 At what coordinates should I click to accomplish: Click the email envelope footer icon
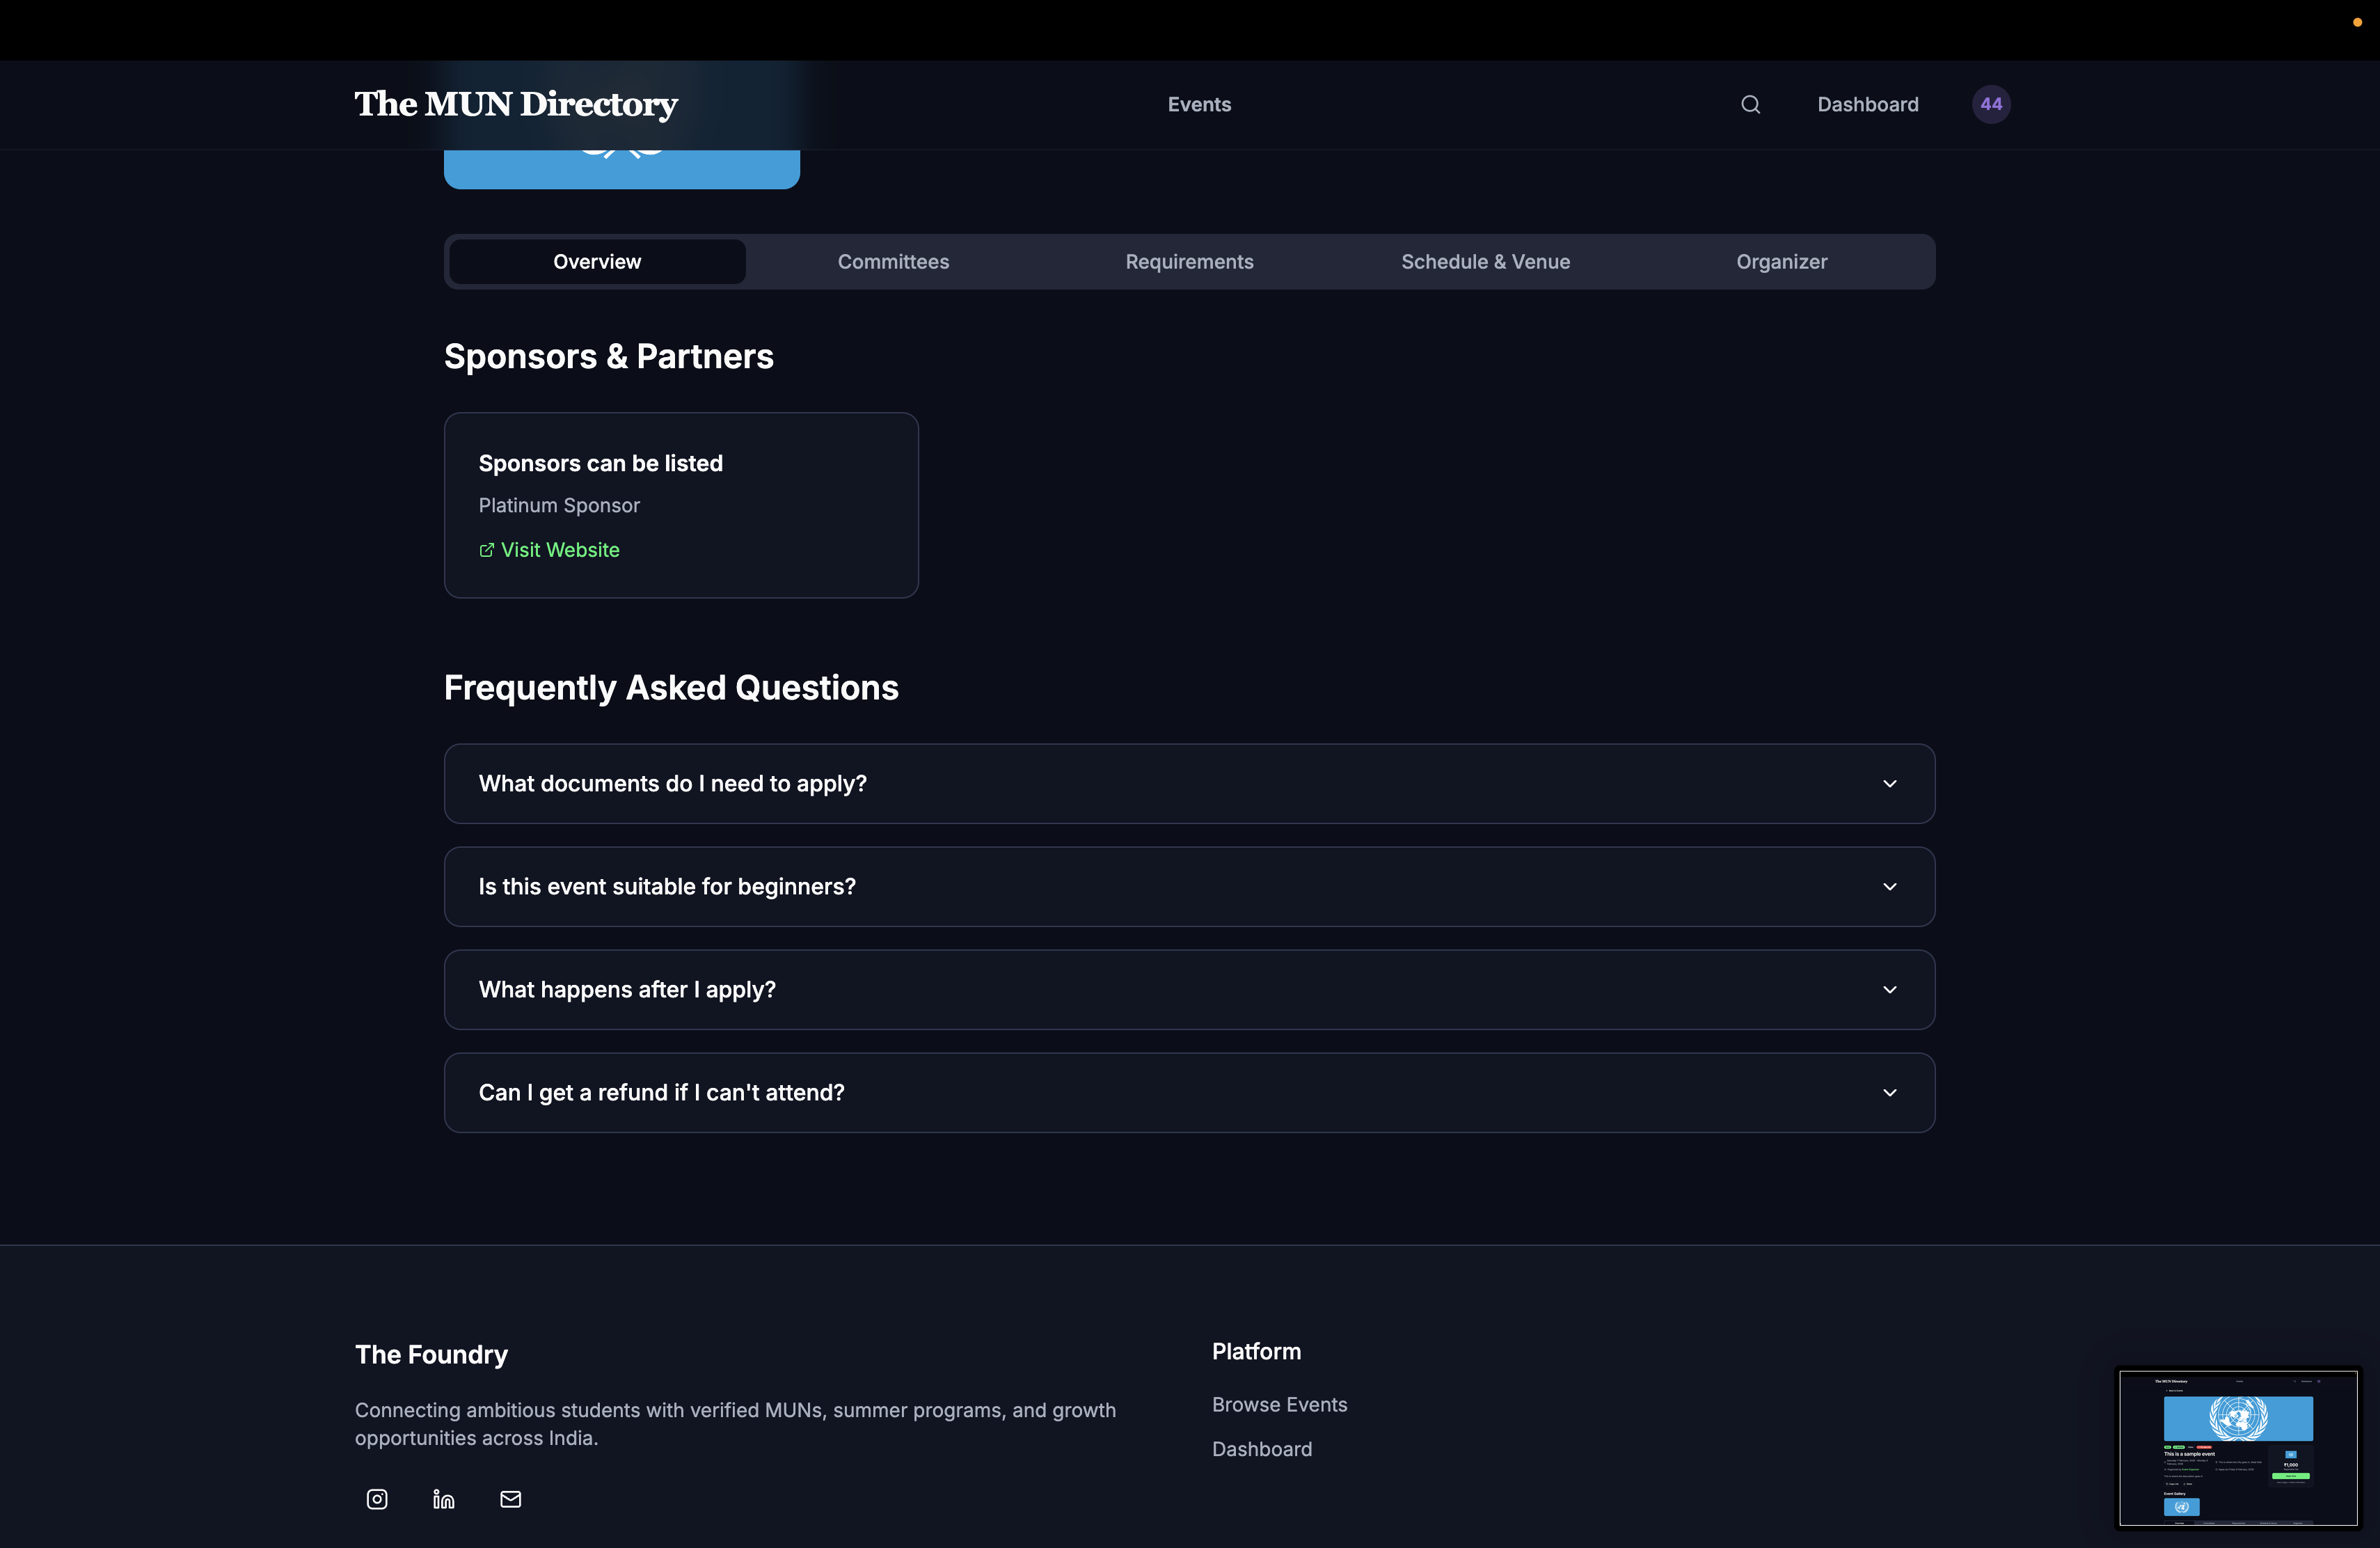pyautogui.click(x=510, y=1498)
